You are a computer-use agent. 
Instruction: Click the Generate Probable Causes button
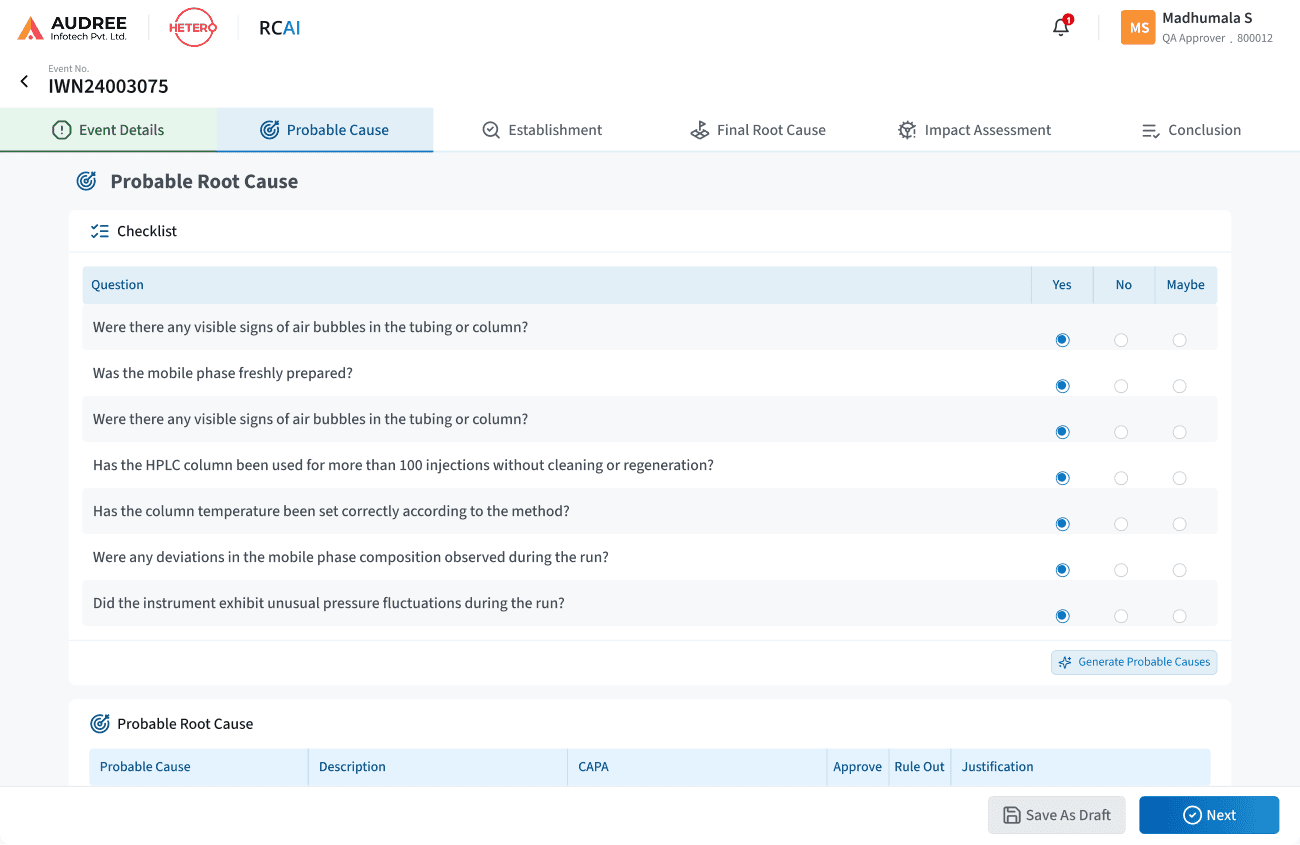[1133, 661]
